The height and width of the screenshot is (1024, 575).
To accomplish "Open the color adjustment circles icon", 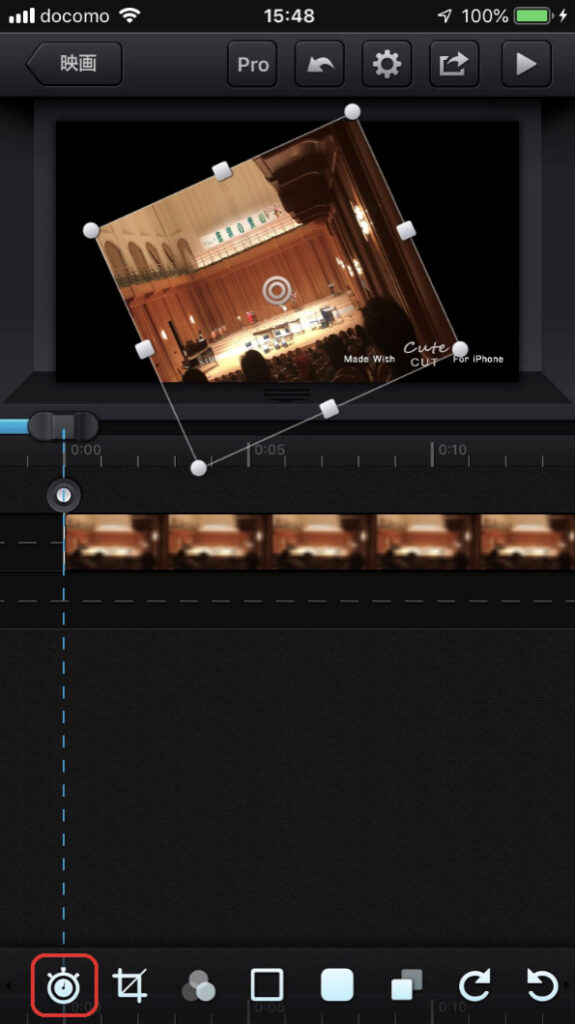I will click(199, 986).
